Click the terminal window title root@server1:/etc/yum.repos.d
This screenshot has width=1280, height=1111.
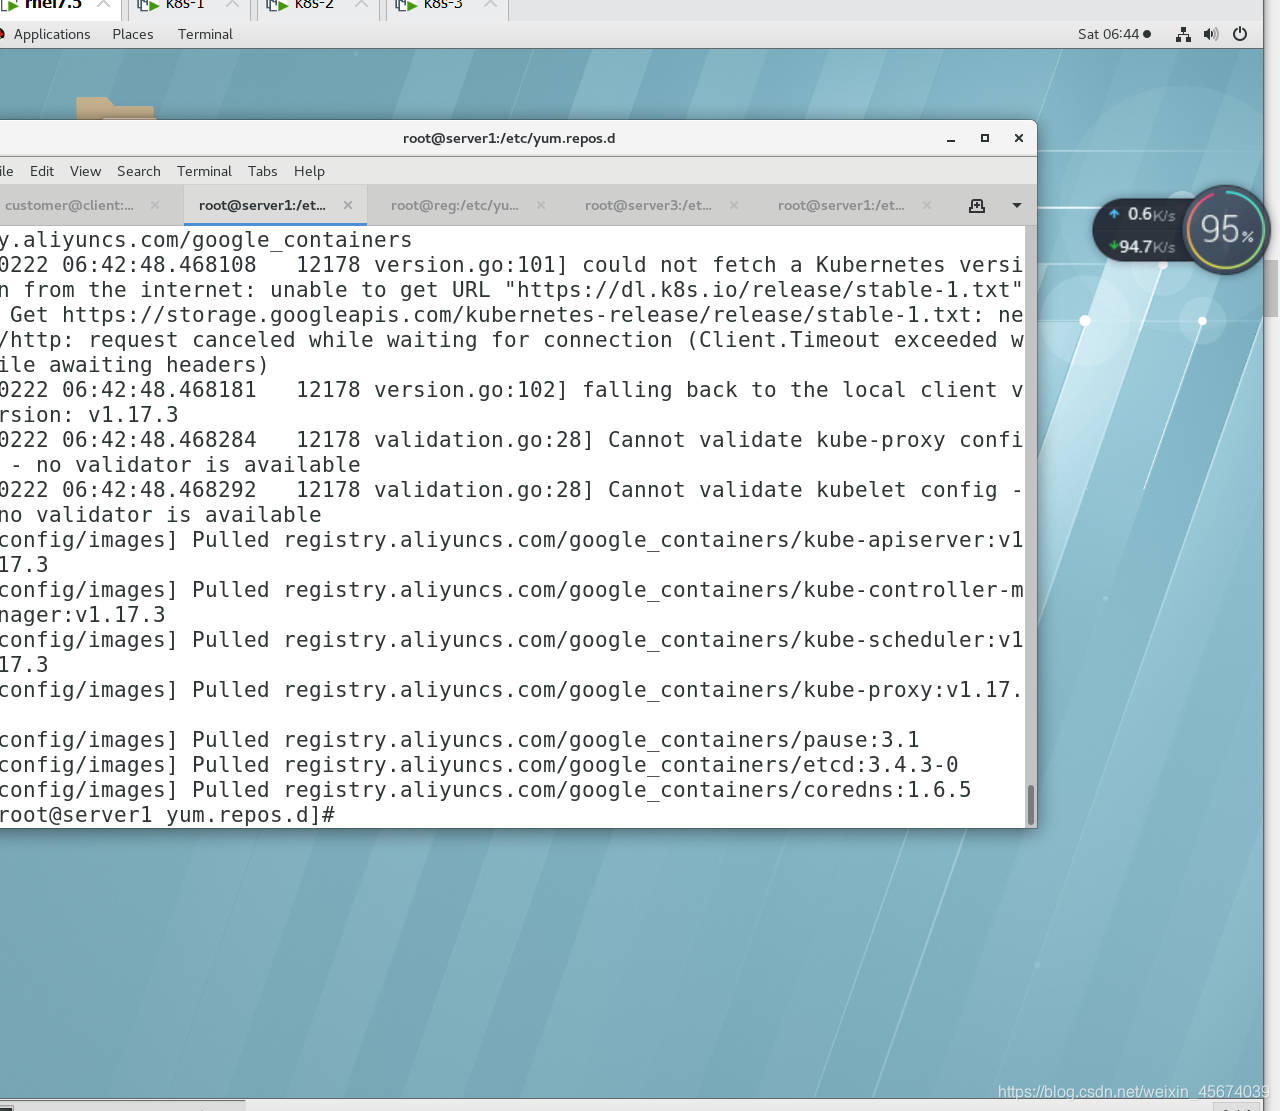[x=509, y=138]
